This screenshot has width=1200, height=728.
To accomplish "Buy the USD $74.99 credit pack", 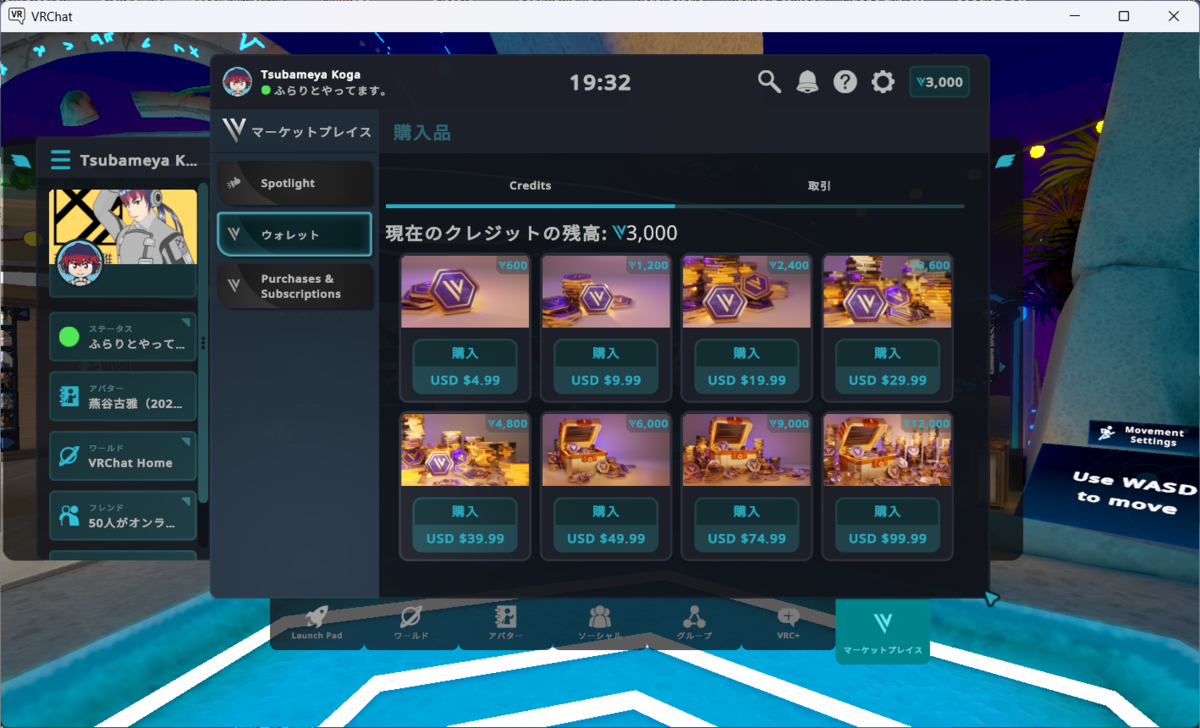I will click(x=747, y=525).
